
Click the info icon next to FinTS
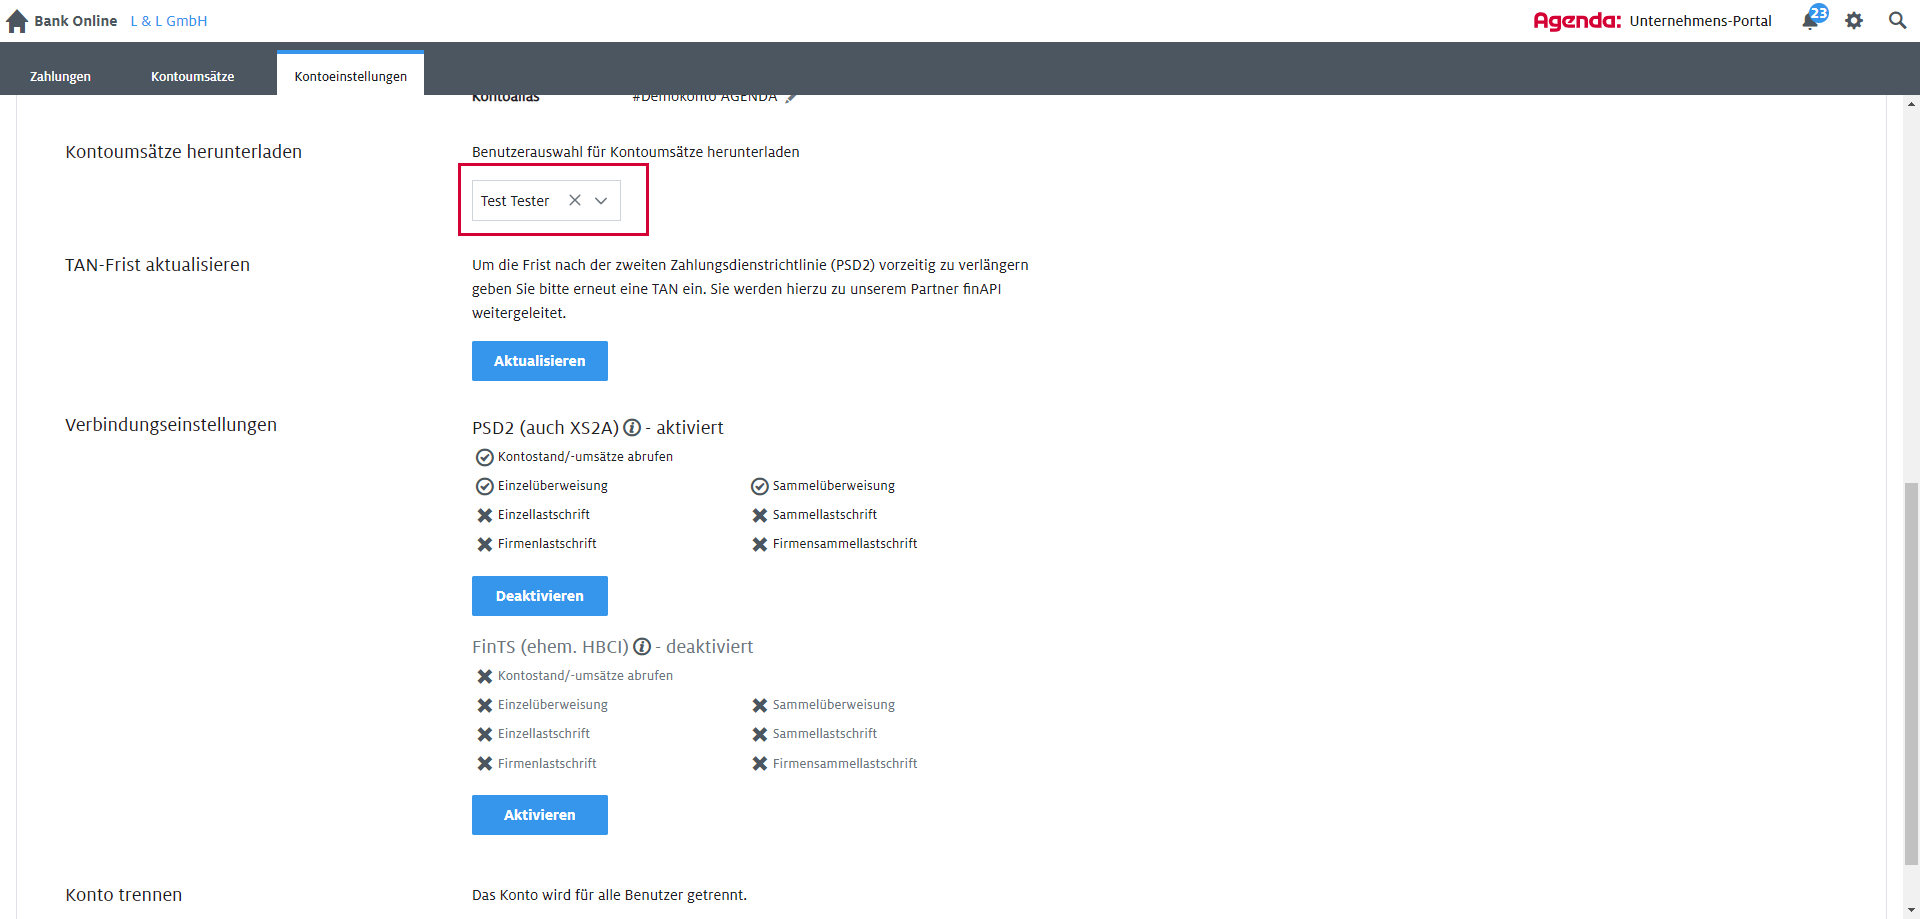pyautogui.click(x=642, y=647)
